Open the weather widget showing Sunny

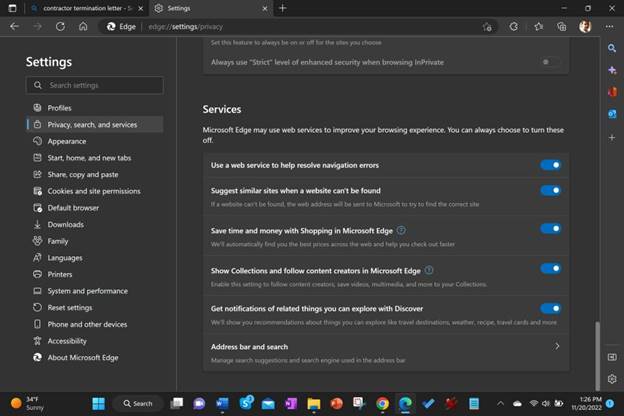click(x=27, y=404)
